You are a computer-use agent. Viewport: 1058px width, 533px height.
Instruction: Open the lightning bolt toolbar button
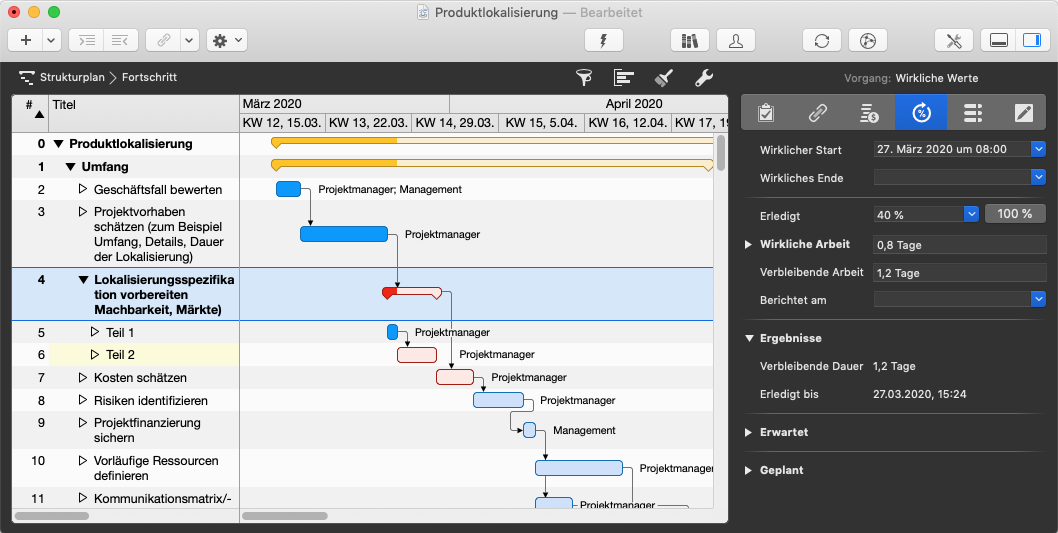tap(603, 40)
